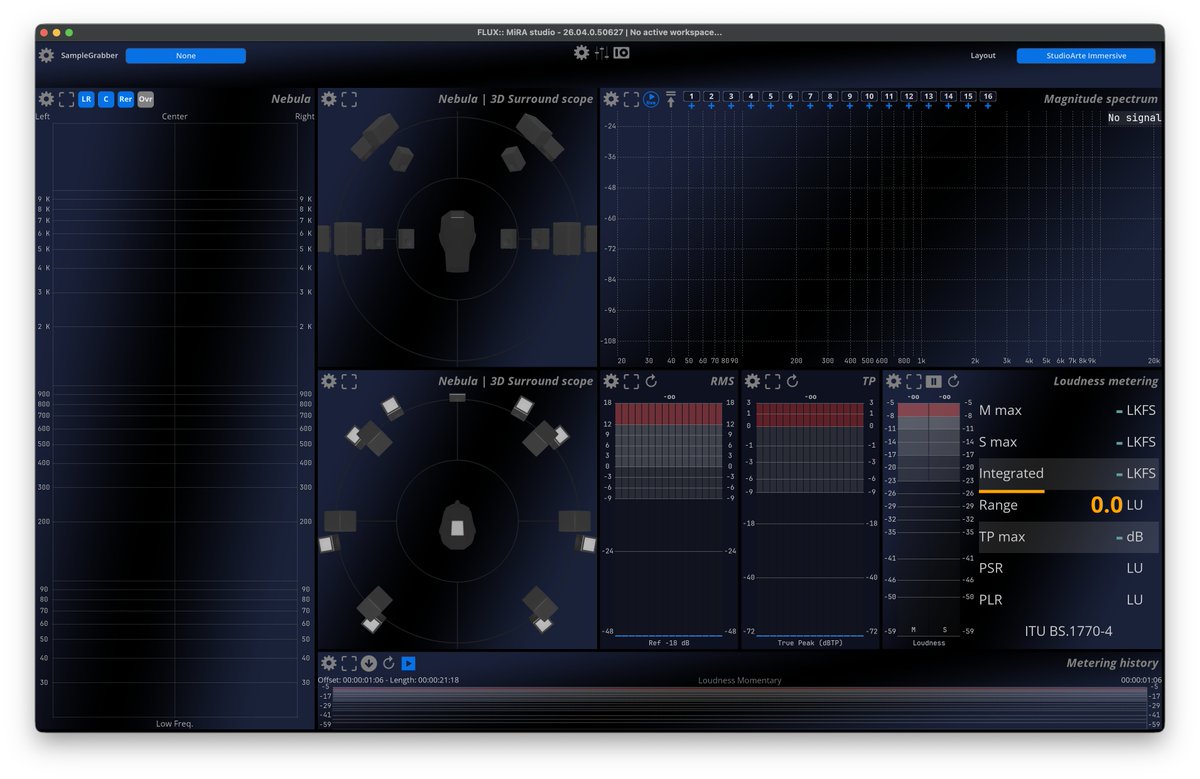Maximize the lower 3D Surround scope panel

tap(349, 381)
